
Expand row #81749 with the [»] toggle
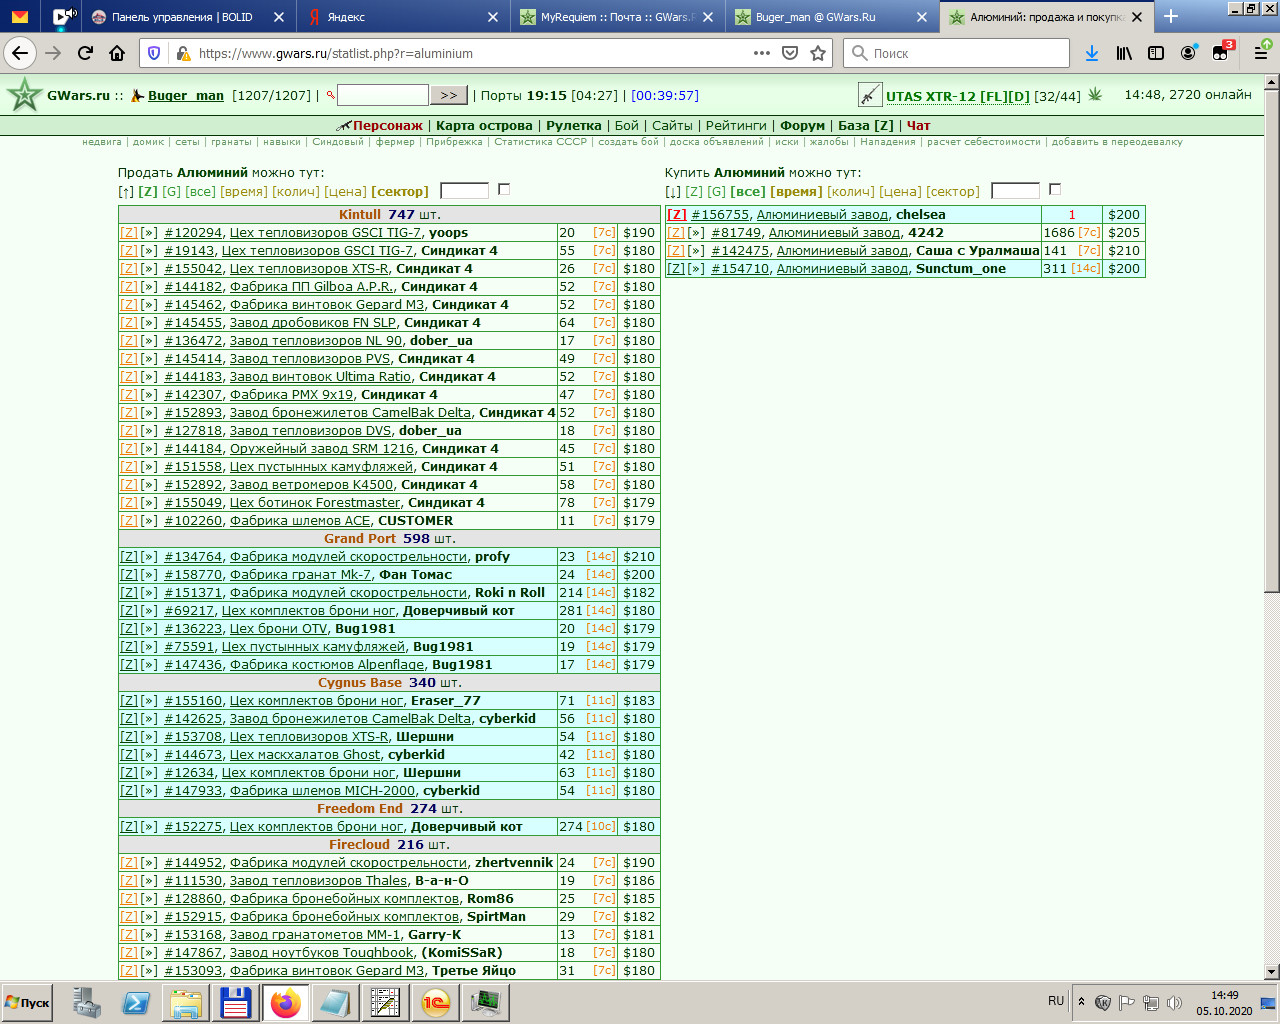pos(696,232)
